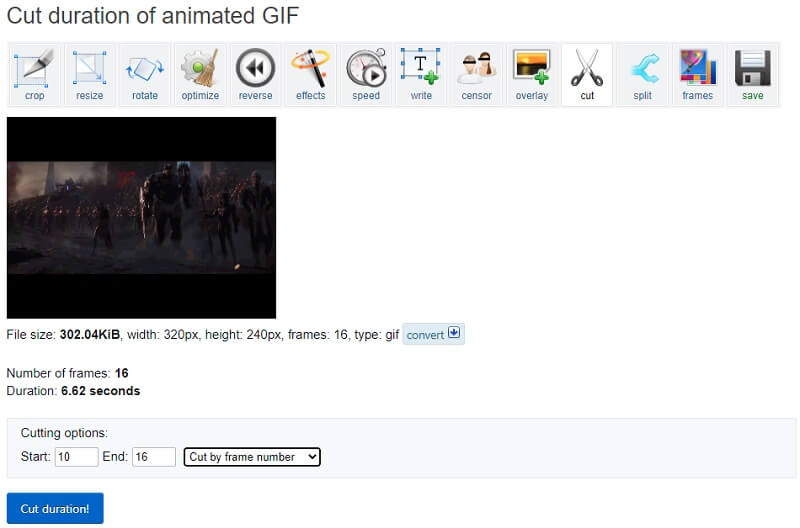Focus the End frame input field
This screenshot has height=528, width=800.
click(154, 457)
